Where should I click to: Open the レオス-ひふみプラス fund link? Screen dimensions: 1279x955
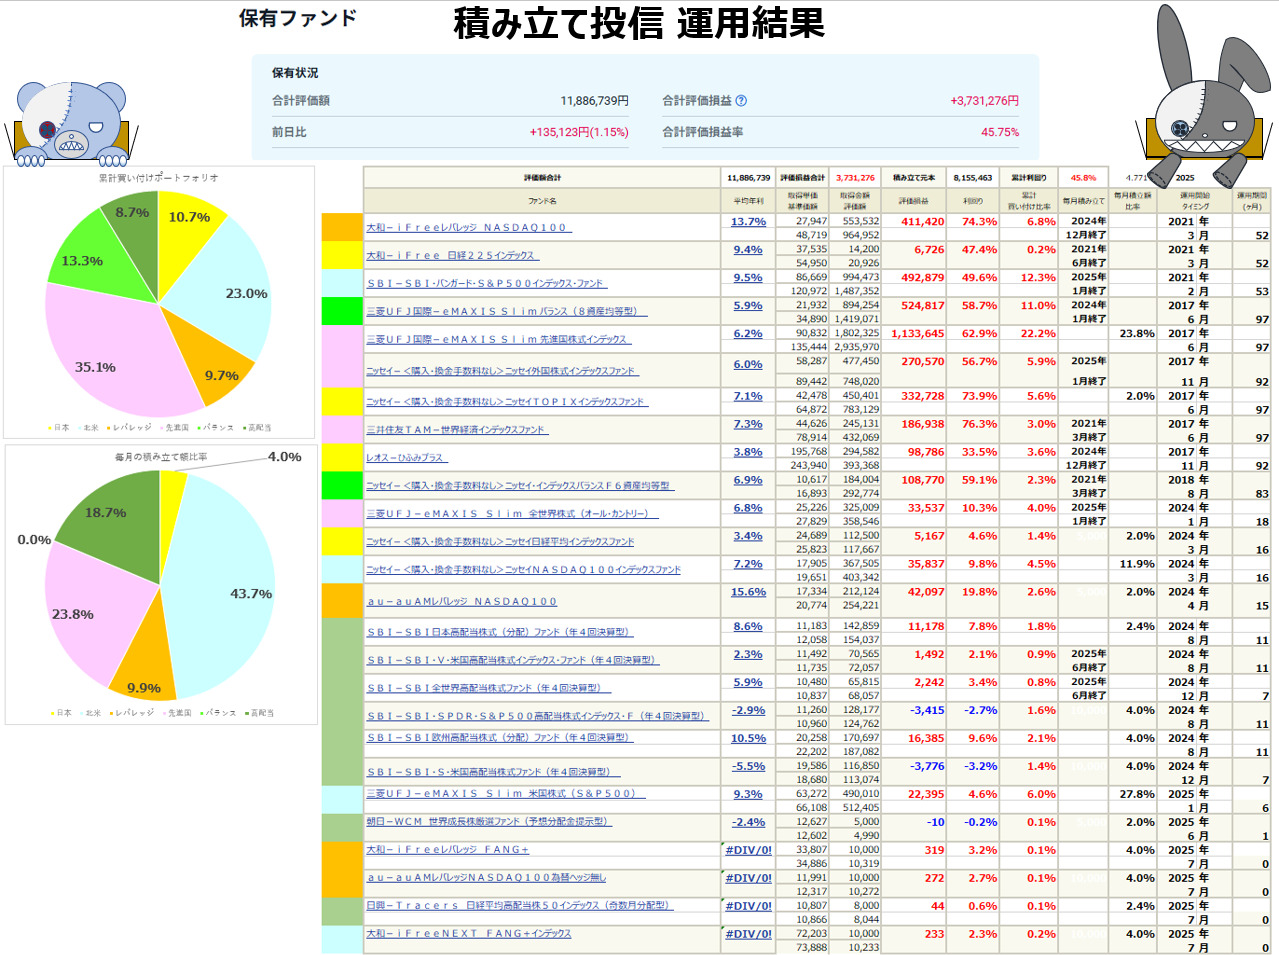pos(407,458)
